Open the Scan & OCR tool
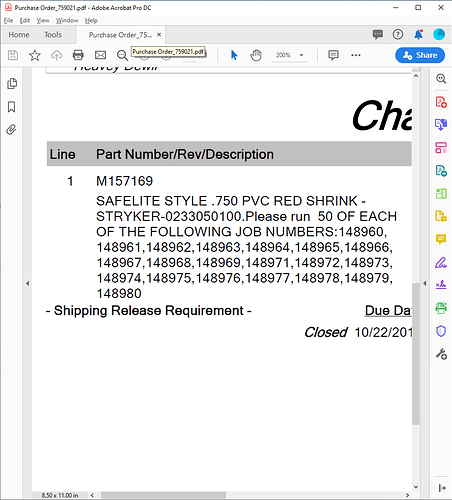Viewport: 452px width, 500px height. [441, 308]
